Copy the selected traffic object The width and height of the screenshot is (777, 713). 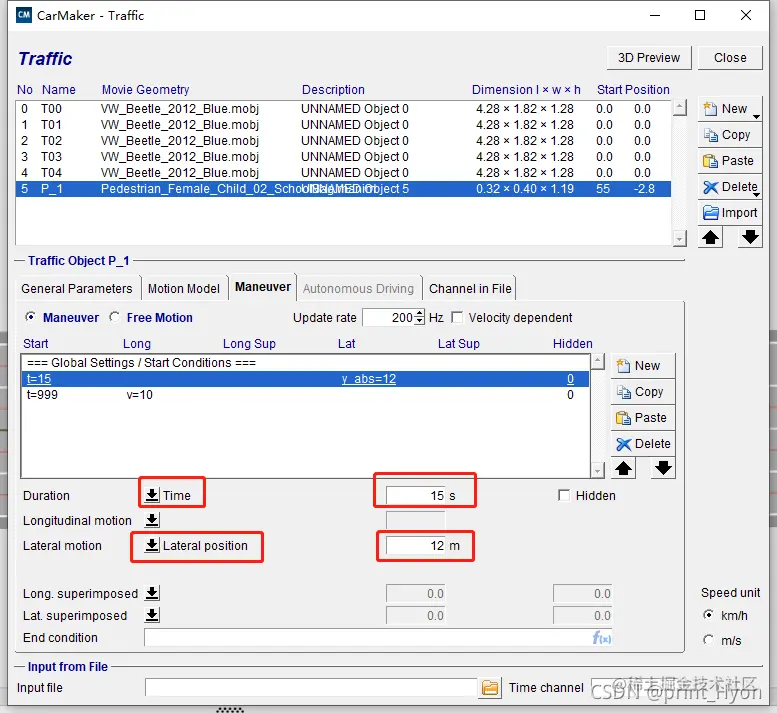pyautogui.click(x=729, y=135)
